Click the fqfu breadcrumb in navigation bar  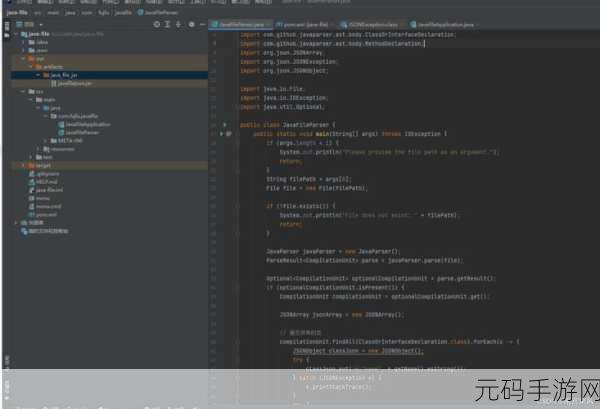pos(104,13)
